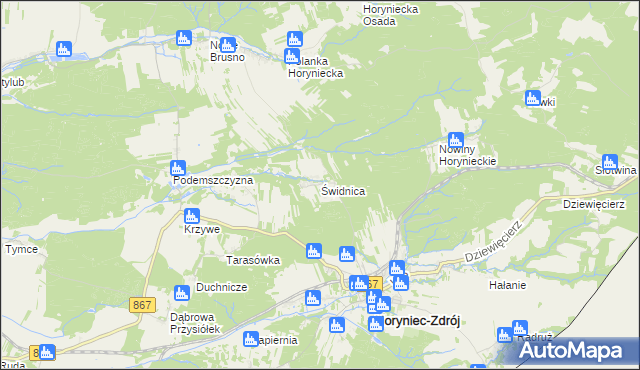Viewport: 640px width, 370px height.
Task: Click the bold Horyniec-Zdrój town label
Action: click(421, 321)
